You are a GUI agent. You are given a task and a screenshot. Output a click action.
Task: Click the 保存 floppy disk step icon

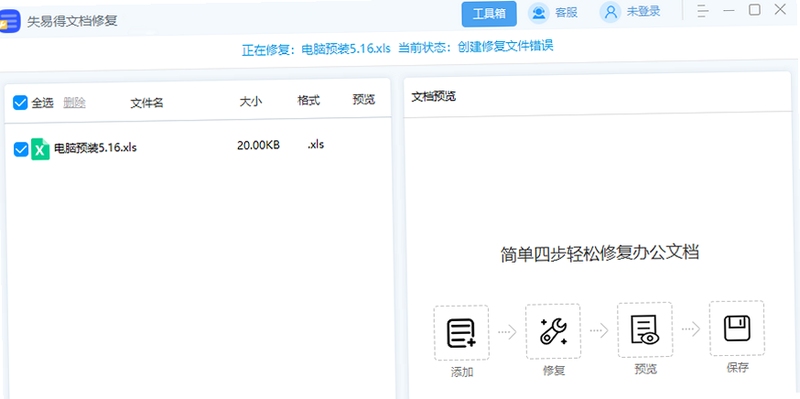(737, 328)
